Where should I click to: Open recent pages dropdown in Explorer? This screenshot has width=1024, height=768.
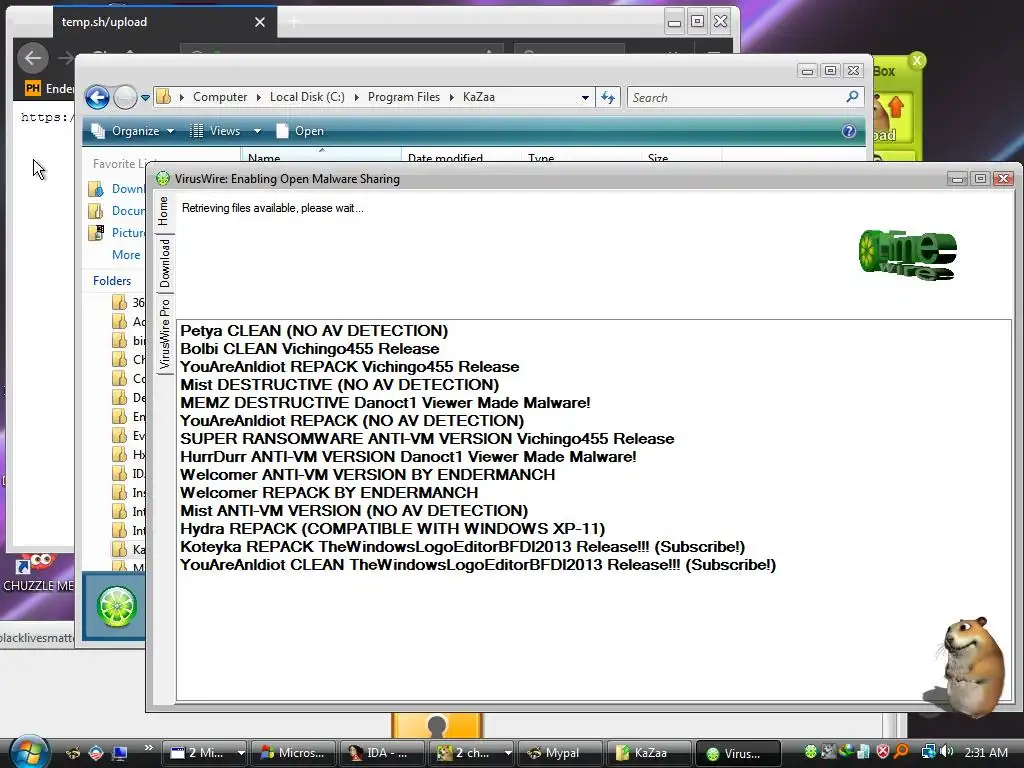[x=145, y=98]
